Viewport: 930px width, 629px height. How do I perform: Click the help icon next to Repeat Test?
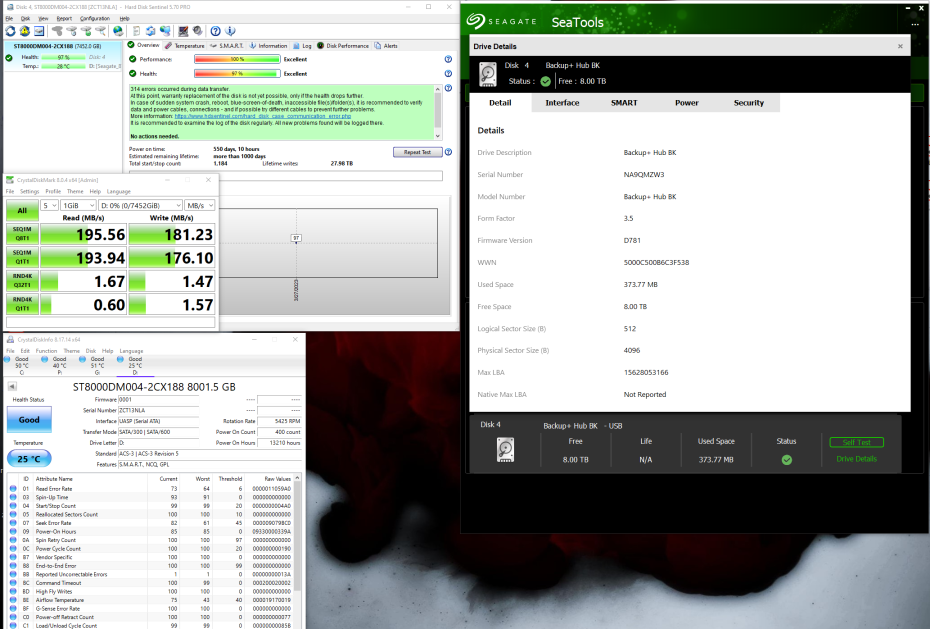(x=448, y=152)
